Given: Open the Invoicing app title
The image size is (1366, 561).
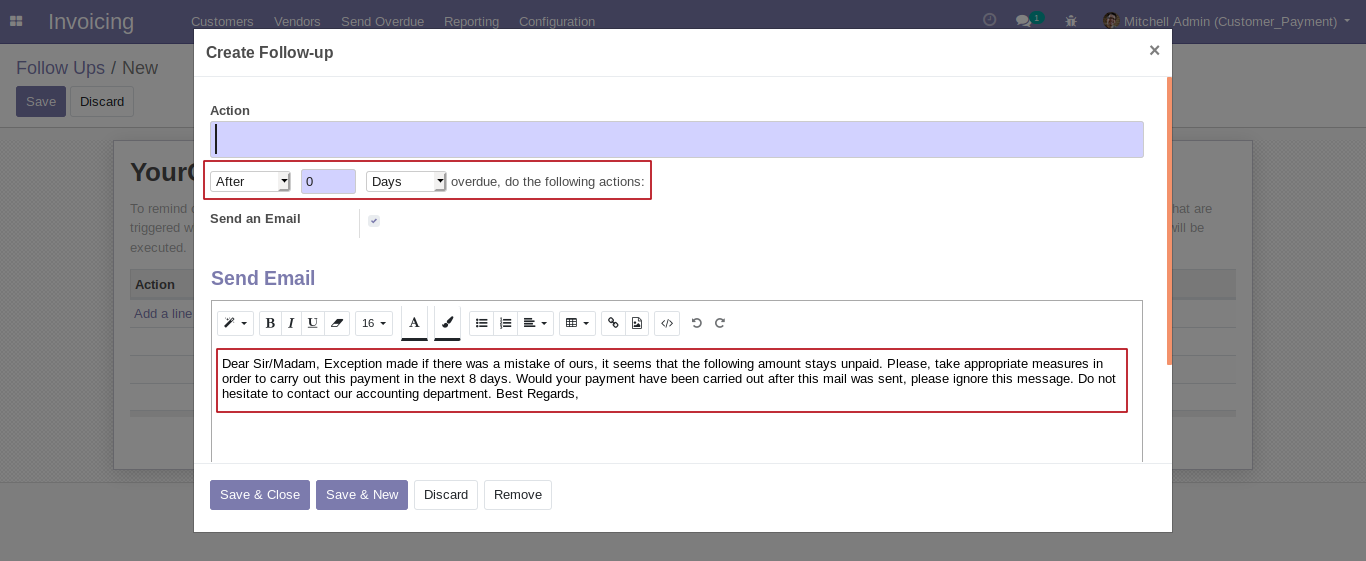Looking at the screenshot, I should click(x=91, y=21).
